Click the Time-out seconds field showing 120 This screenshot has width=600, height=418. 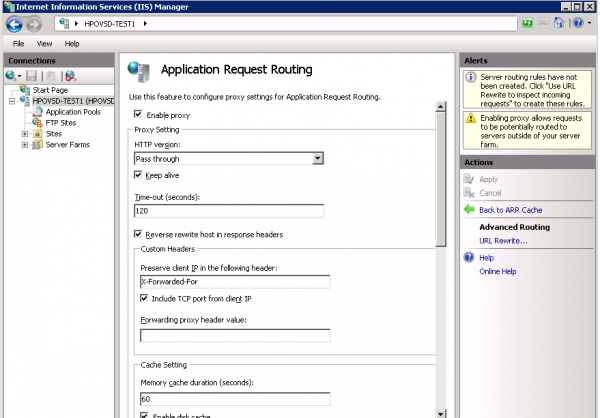[x=229, y=211]
